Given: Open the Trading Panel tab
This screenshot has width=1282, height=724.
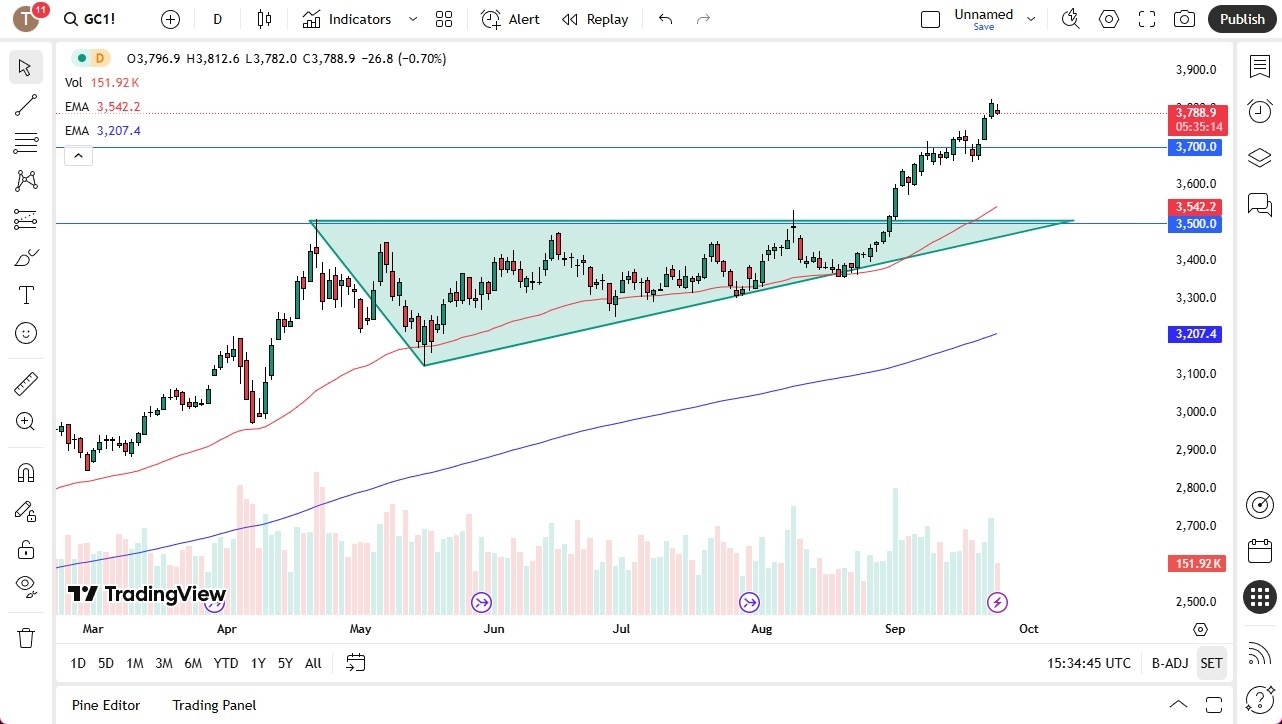Looking at the screenshot, I should tap(213, 705).
